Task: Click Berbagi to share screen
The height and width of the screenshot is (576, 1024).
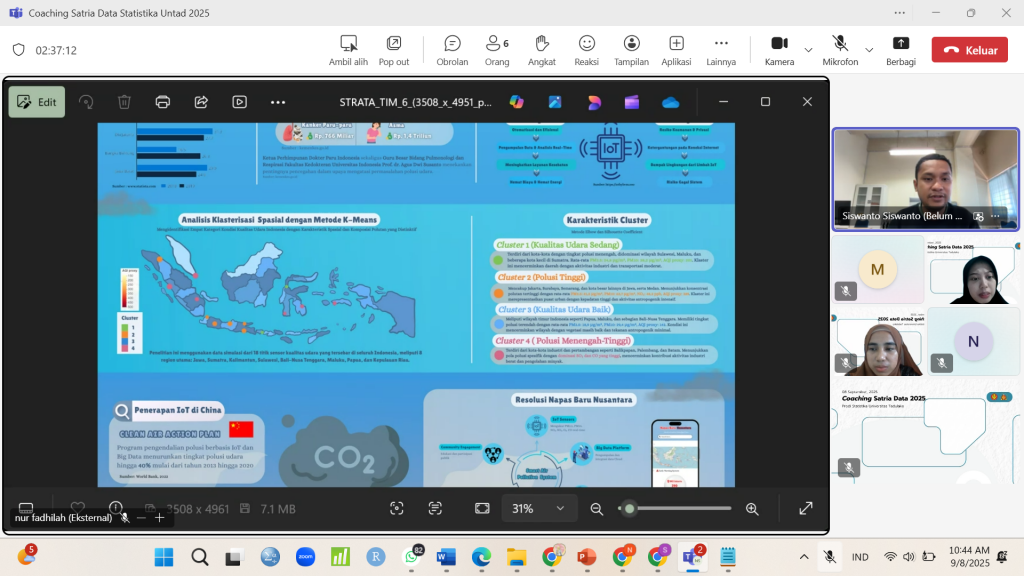Action: point(900,49)
